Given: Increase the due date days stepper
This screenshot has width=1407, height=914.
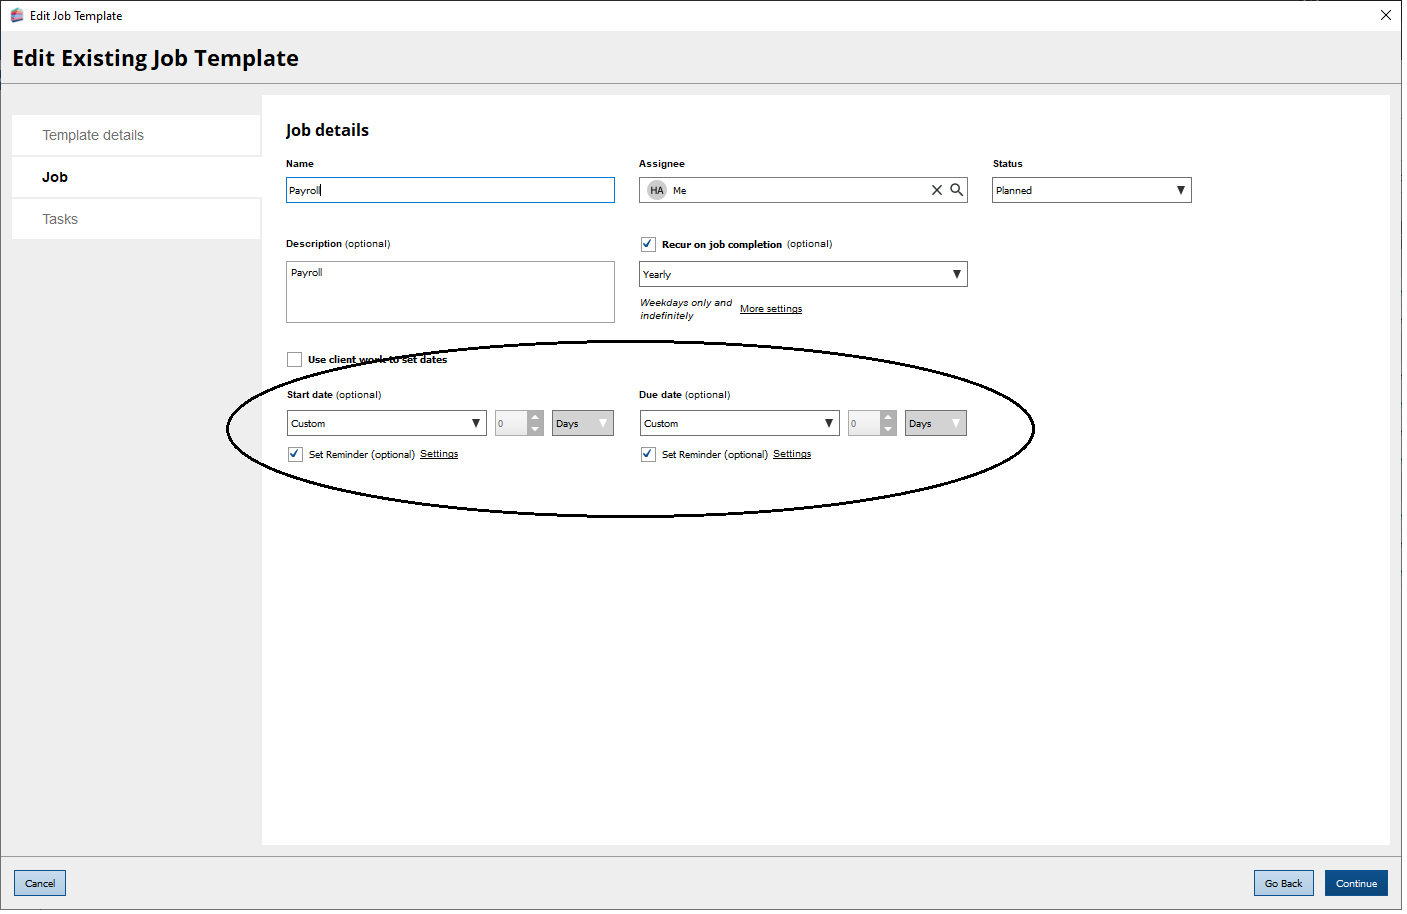Looking at the screenshot, I should [888, 417].
